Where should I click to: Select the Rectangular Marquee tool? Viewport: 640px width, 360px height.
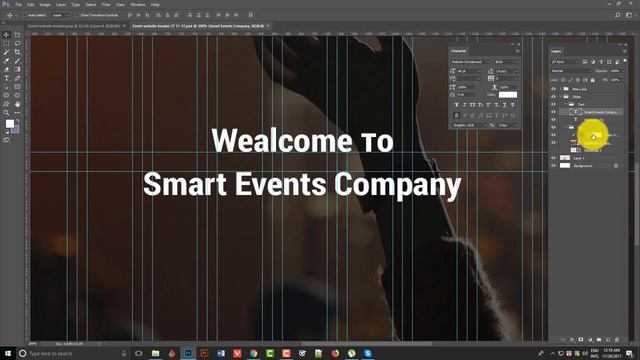coord(6,43)
